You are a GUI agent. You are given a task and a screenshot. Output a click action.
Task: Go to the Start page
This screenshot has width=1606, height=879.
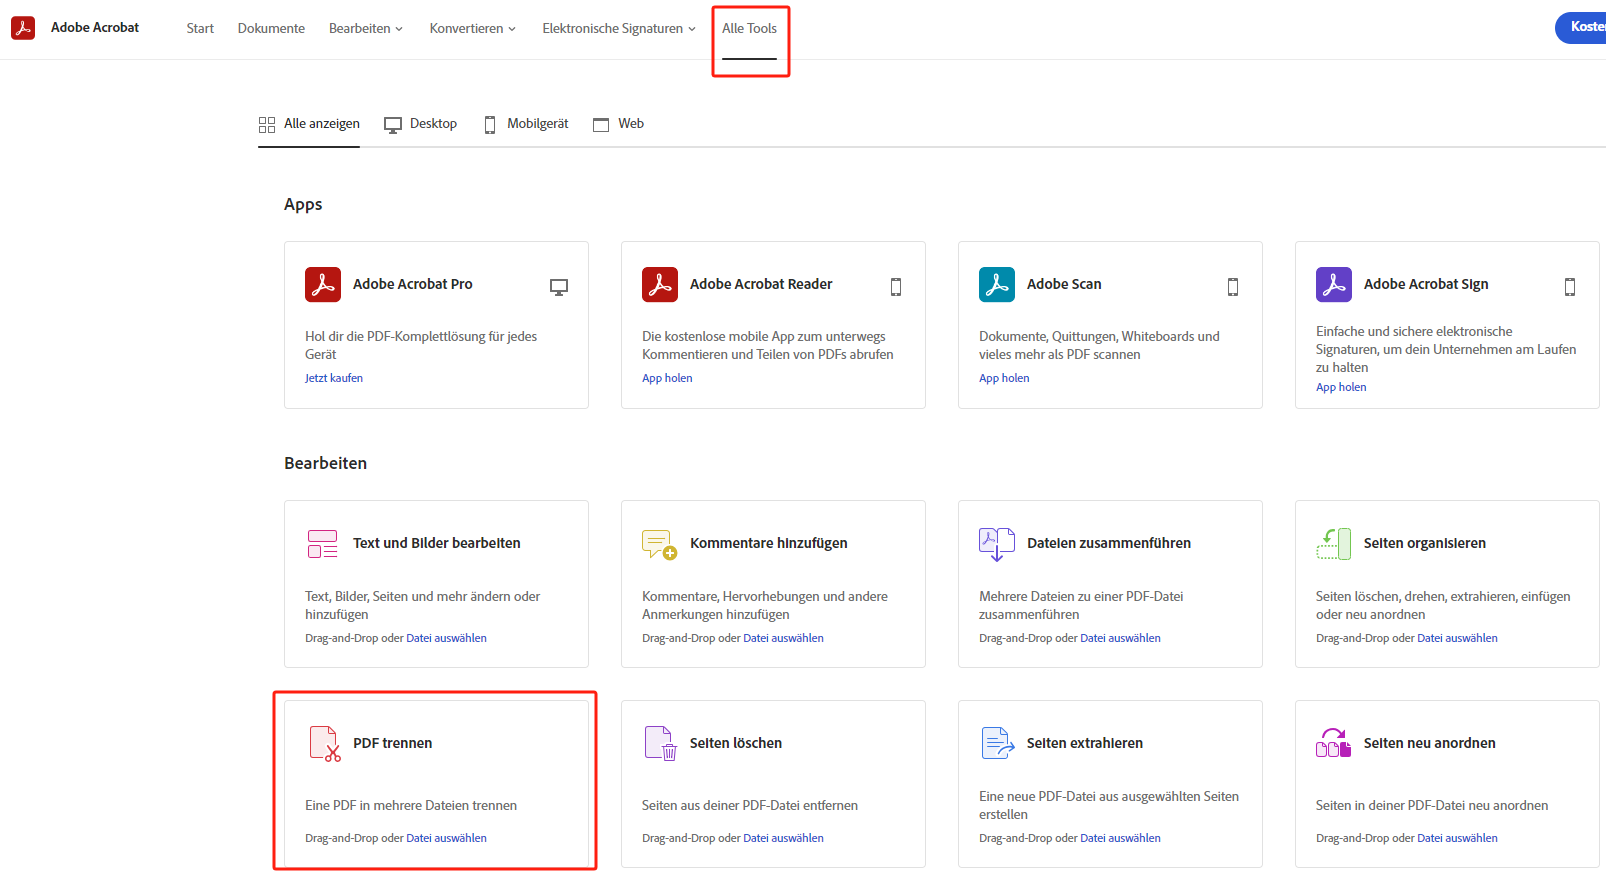point(200,28)
